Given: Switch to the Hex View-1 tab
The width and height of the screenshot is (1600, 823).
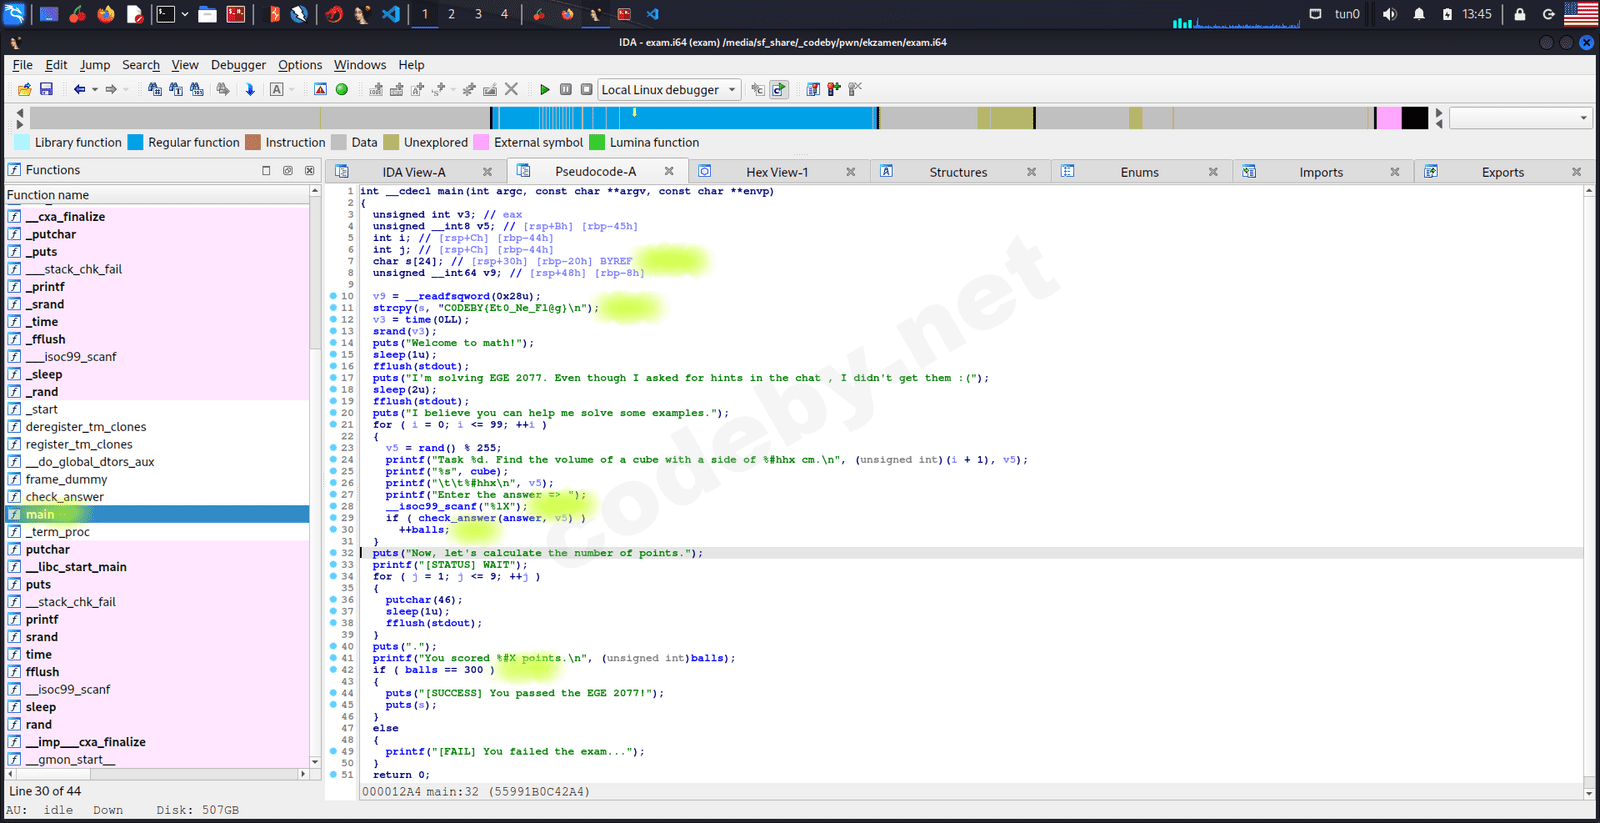Looking at the screenshot, I should pos(776,172).
